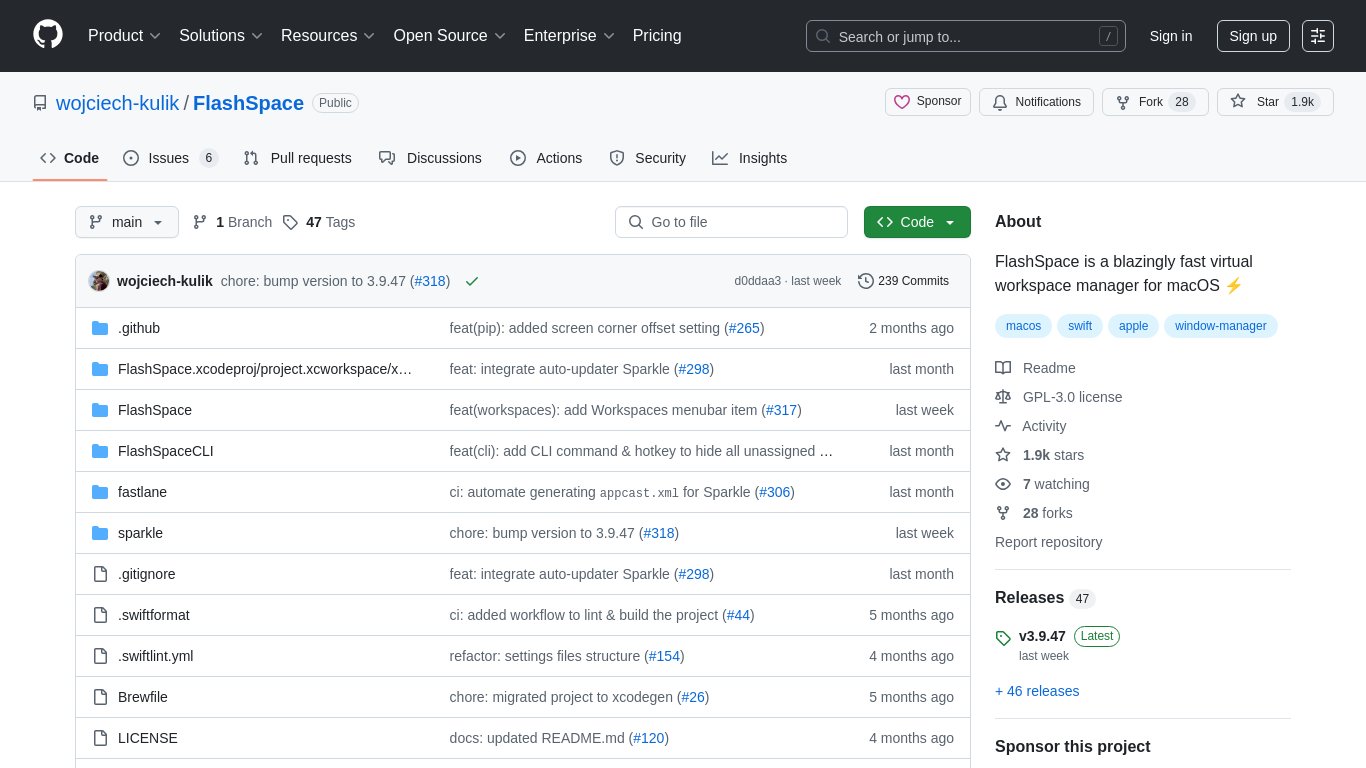The image size is (1366, 768).
Task: Click the Sponsor heart button
Action: (927, 102)
